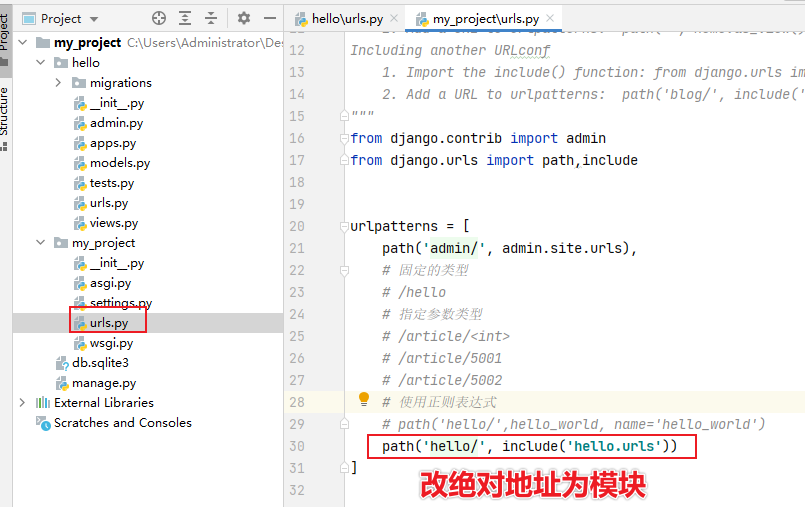The width and height of the screenshot is (805, 507).
Task: Close the my_project\urls.py tab
Action: click(550, 18)
